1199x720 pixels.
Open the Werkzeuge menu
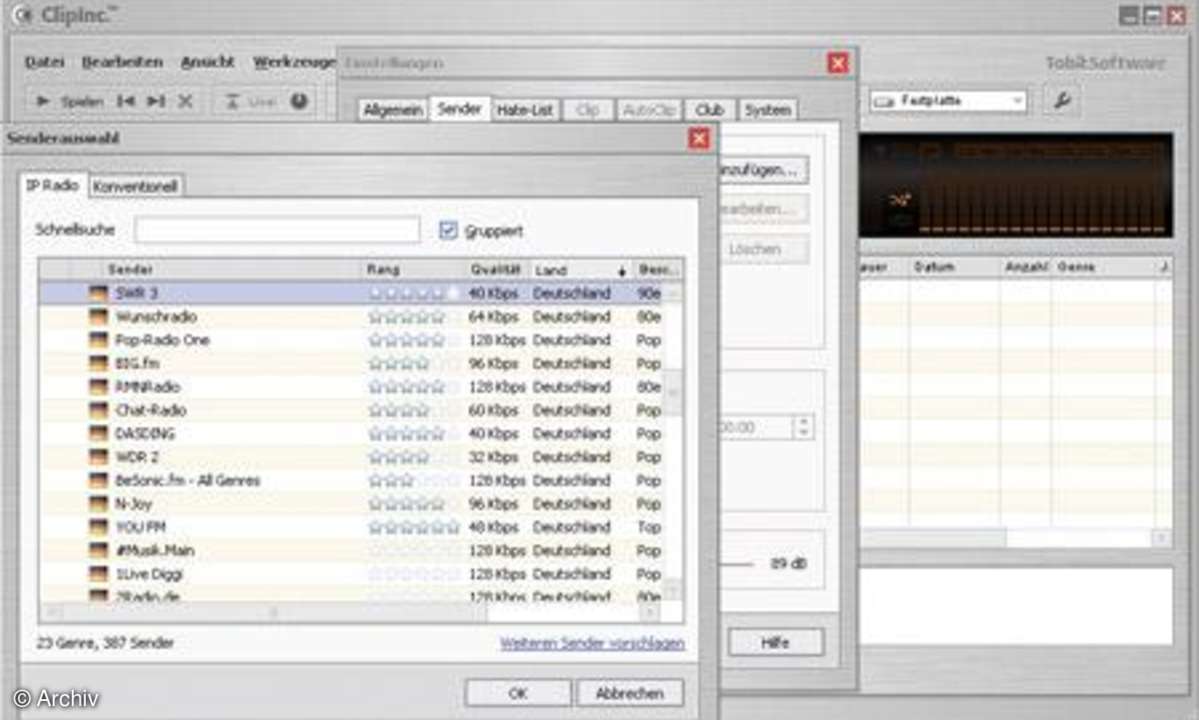[294, 62]
